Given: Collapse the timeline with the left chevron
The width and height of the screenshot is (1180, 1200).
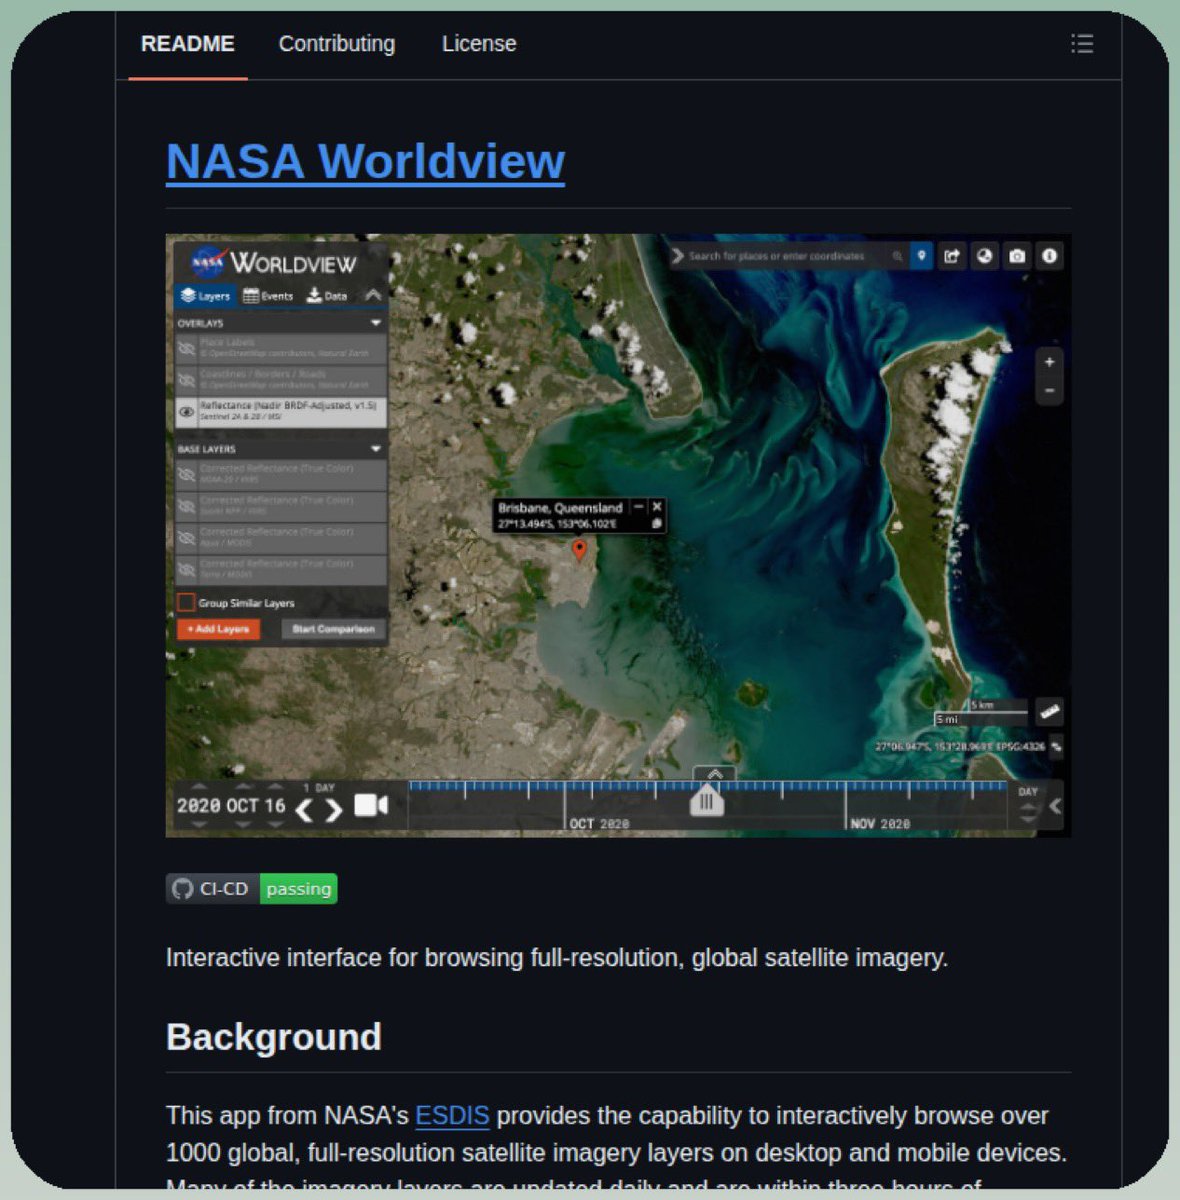Looking at the screenshot, I should click(x=1055, y=805).
